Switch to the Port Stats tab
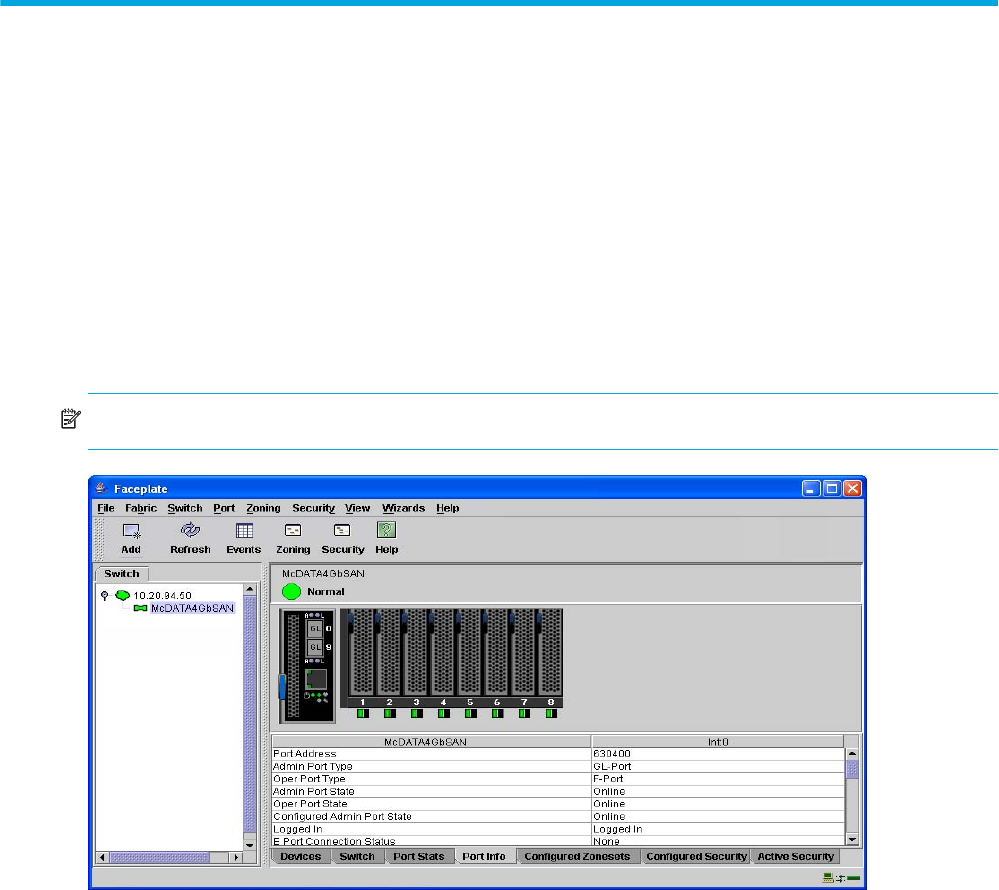 [x=419, y=856]
